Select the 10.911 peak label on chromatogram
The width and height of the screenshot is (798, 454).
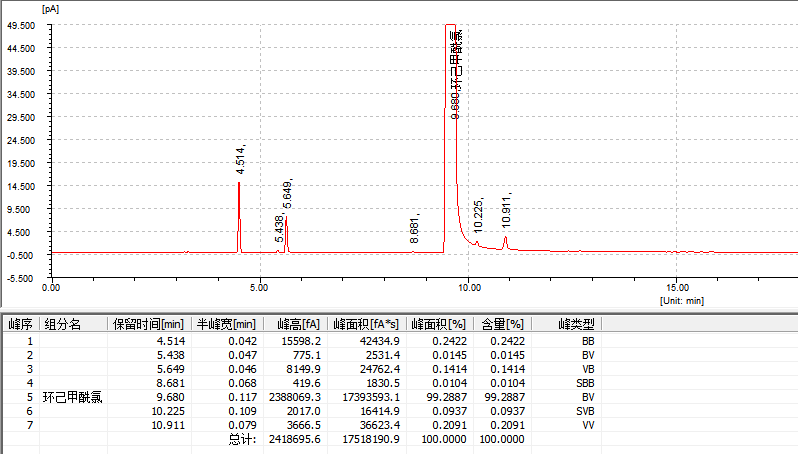click(x=507, y=209)
